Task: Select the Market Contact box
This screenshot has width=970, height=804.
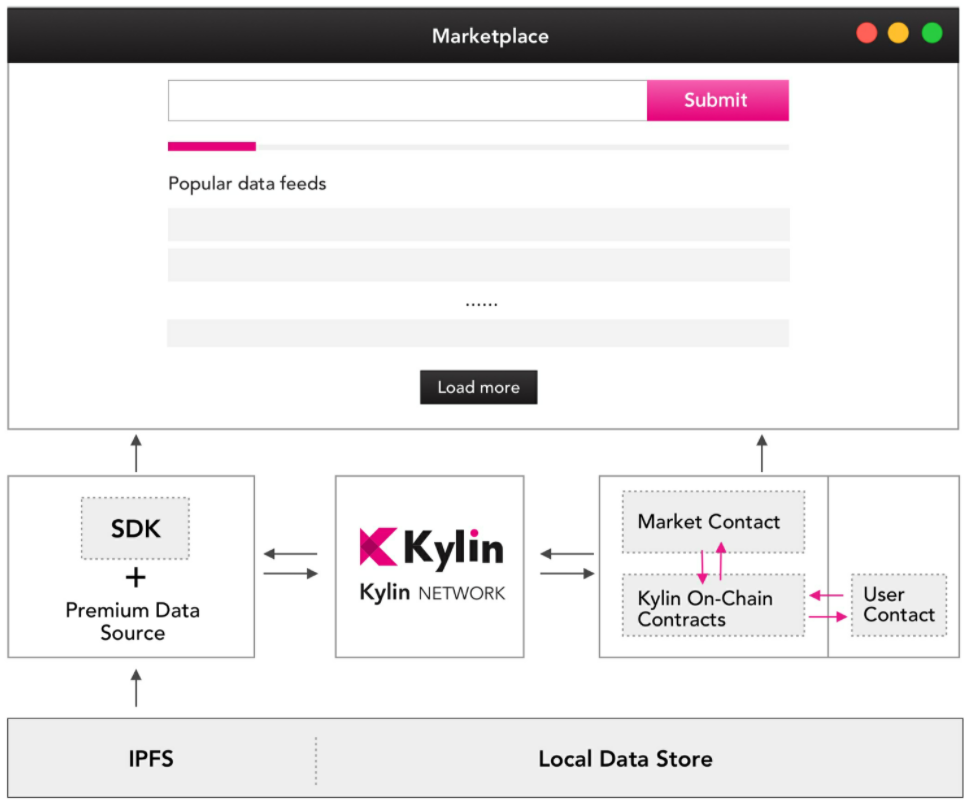Action: [x=713, y=521]
